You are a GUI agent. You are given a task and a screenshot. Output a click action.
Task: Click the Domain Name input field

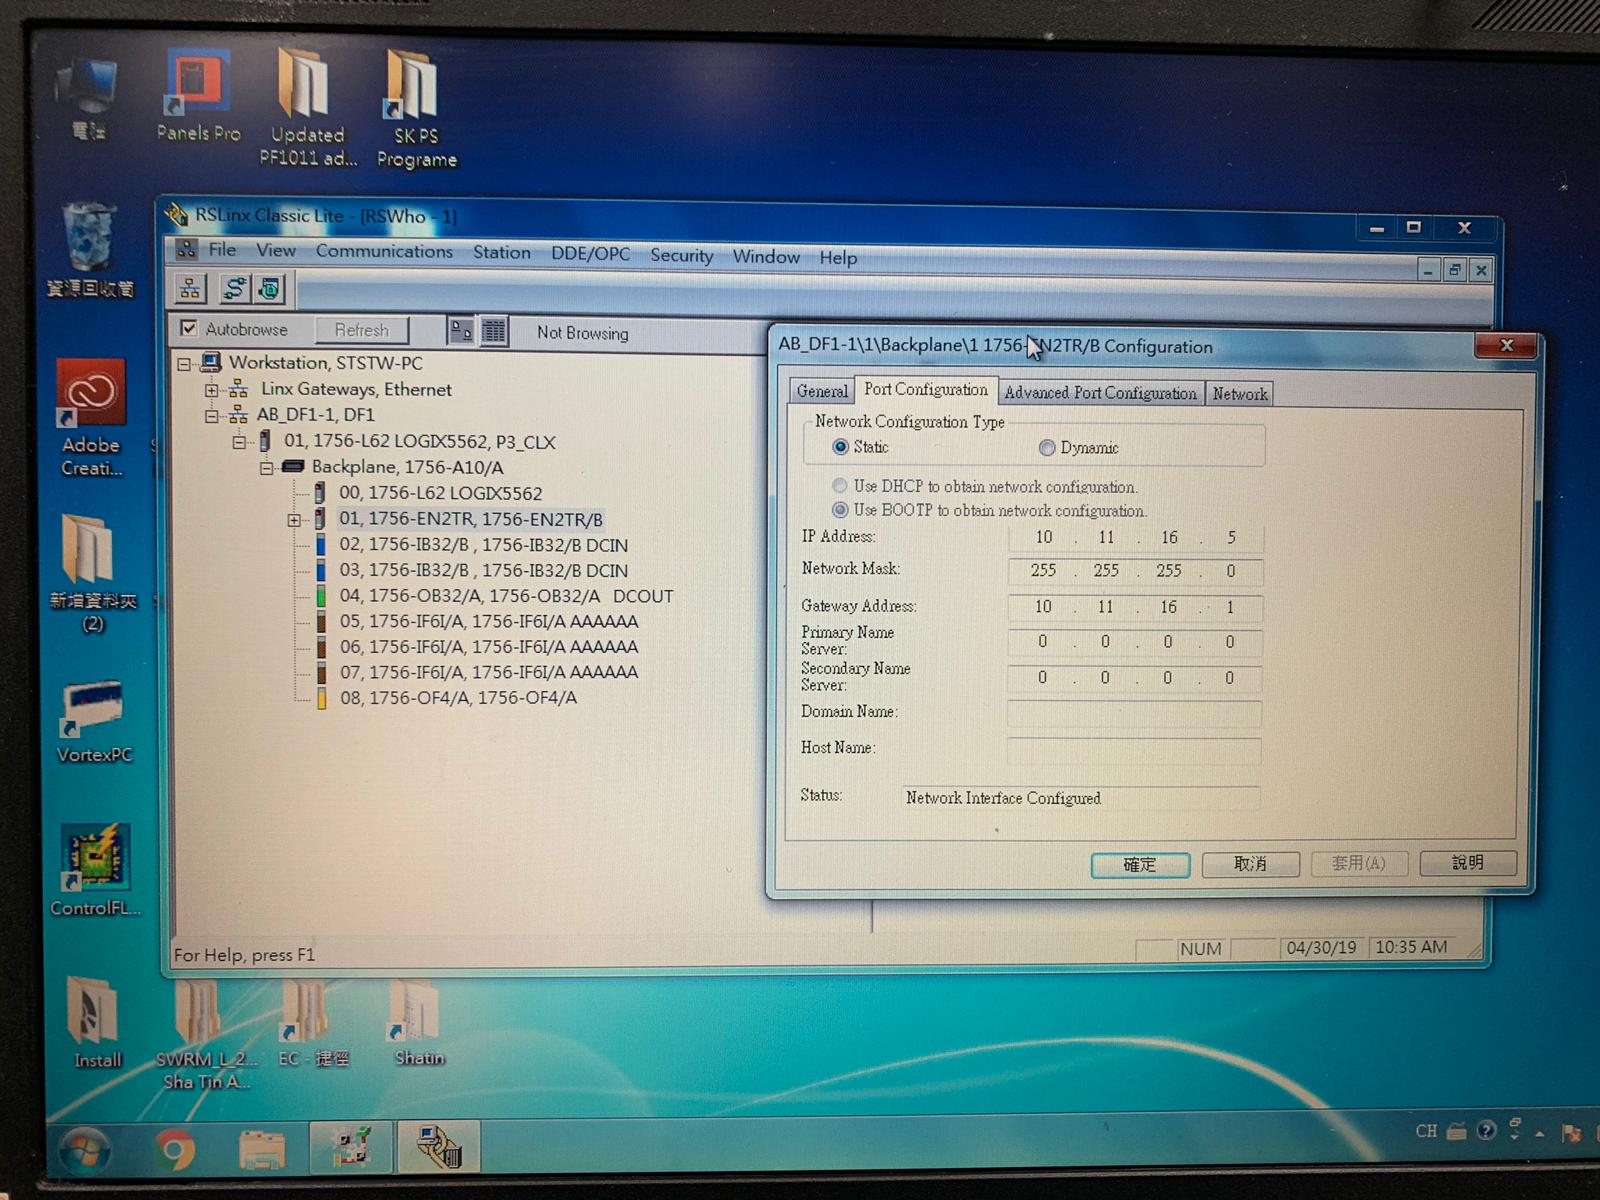1133,713
